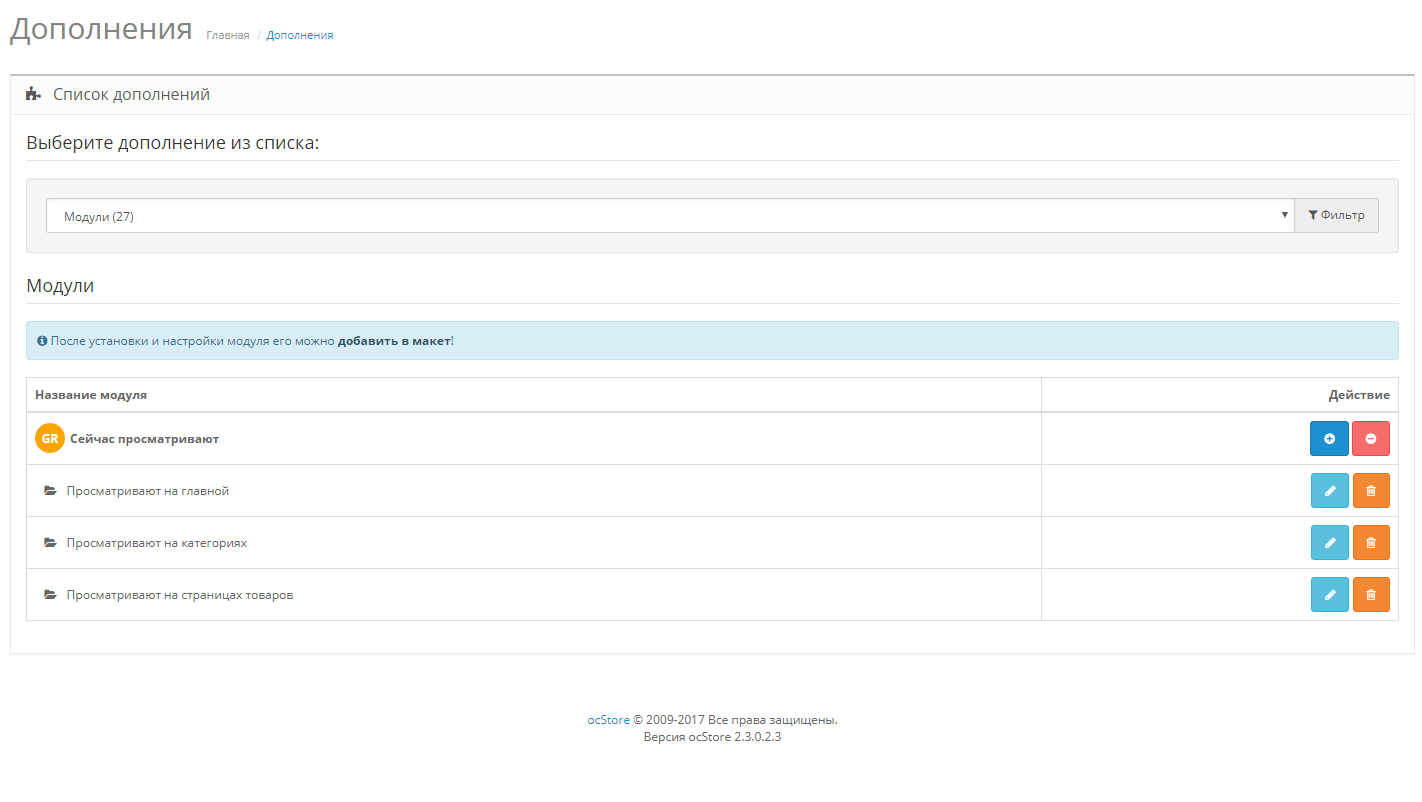Click folder icon beside Просматривают на категориях
This screenshot has width=1422, height=802.
coord(50,543)
